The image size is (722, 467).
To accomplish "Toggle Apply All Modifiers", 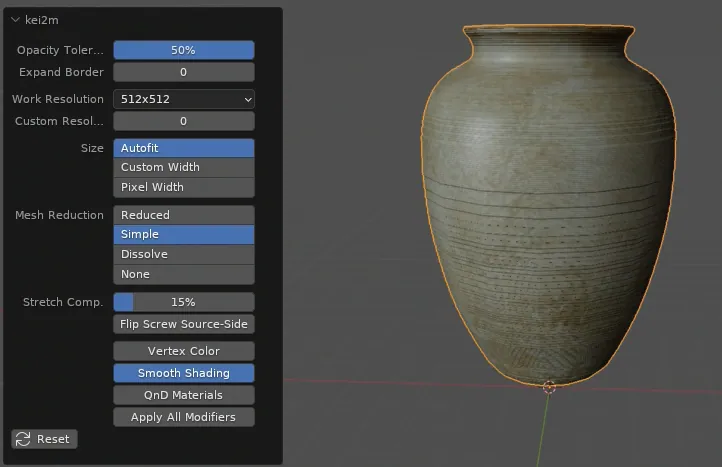I will coord(184,417).
